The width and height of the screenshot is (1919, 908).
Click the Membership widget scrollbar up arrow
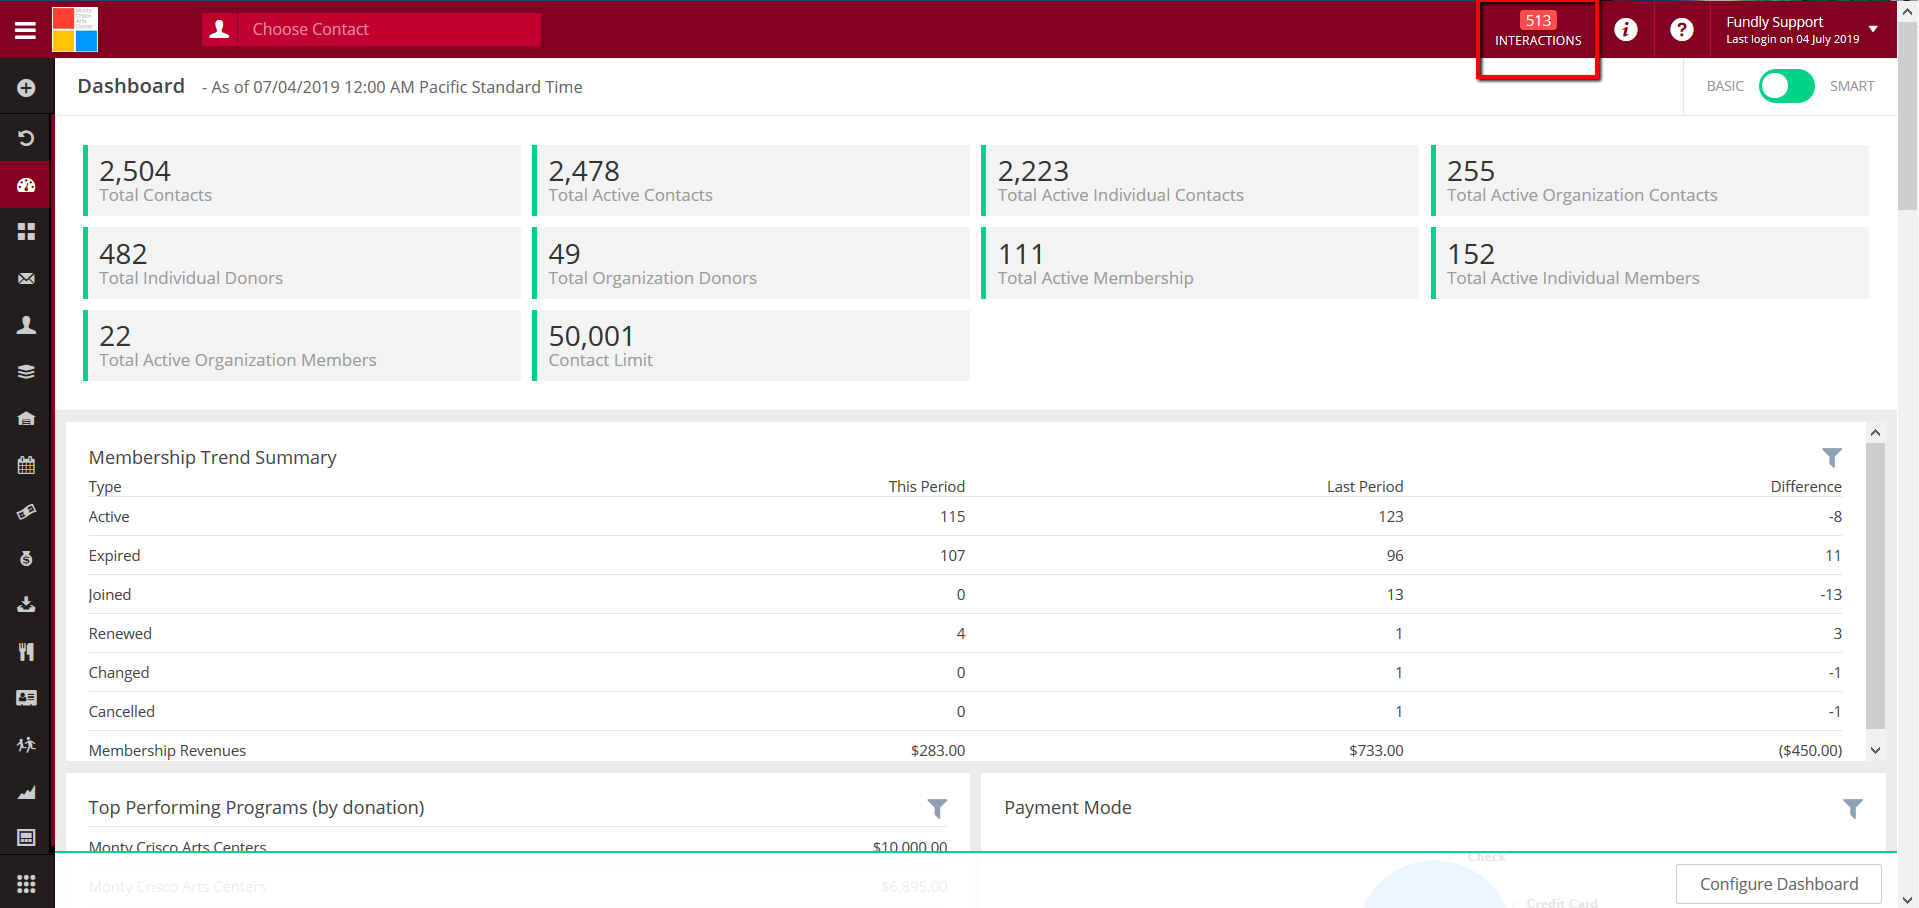coord(1875,433)
